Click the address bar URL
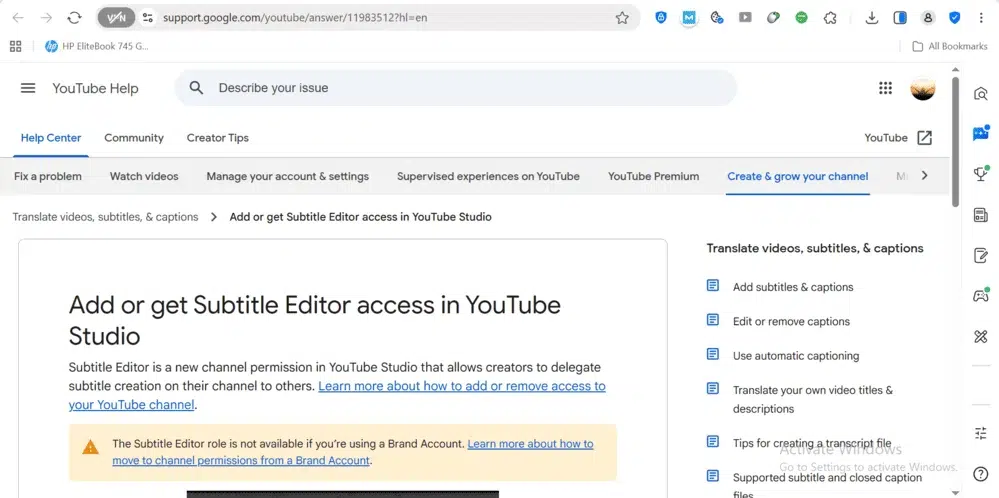 point(295,18)
